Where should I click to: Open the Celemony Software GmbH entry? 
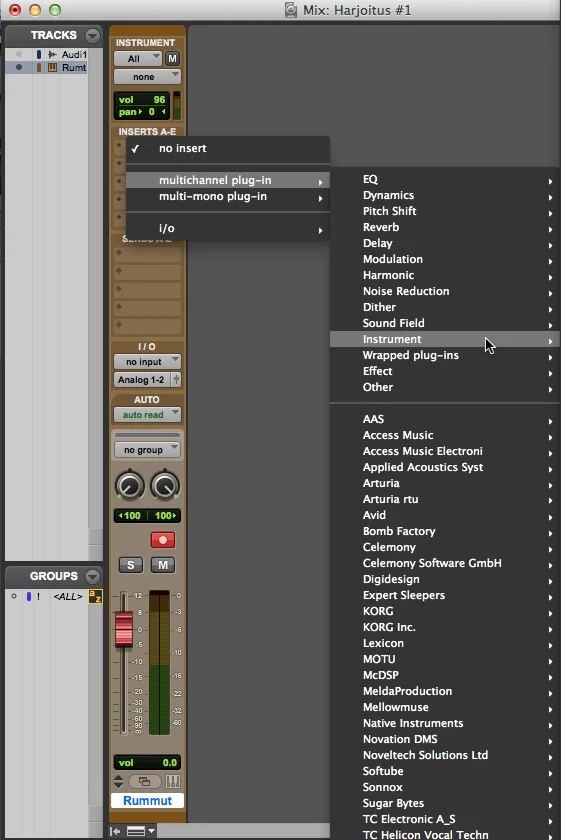click(445, 563)
